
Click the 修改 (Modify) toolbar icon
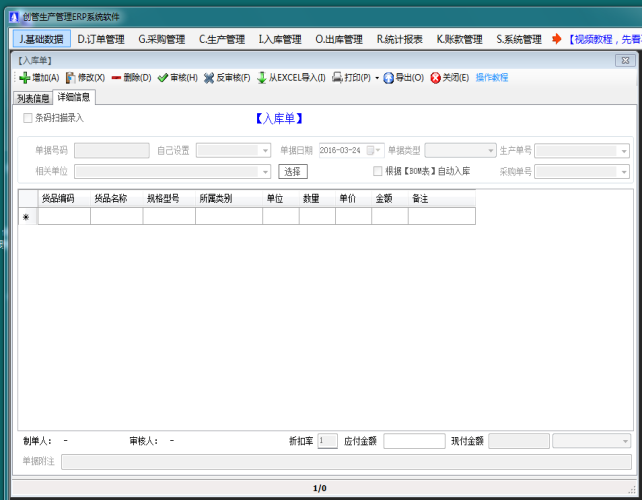point(71,78)
